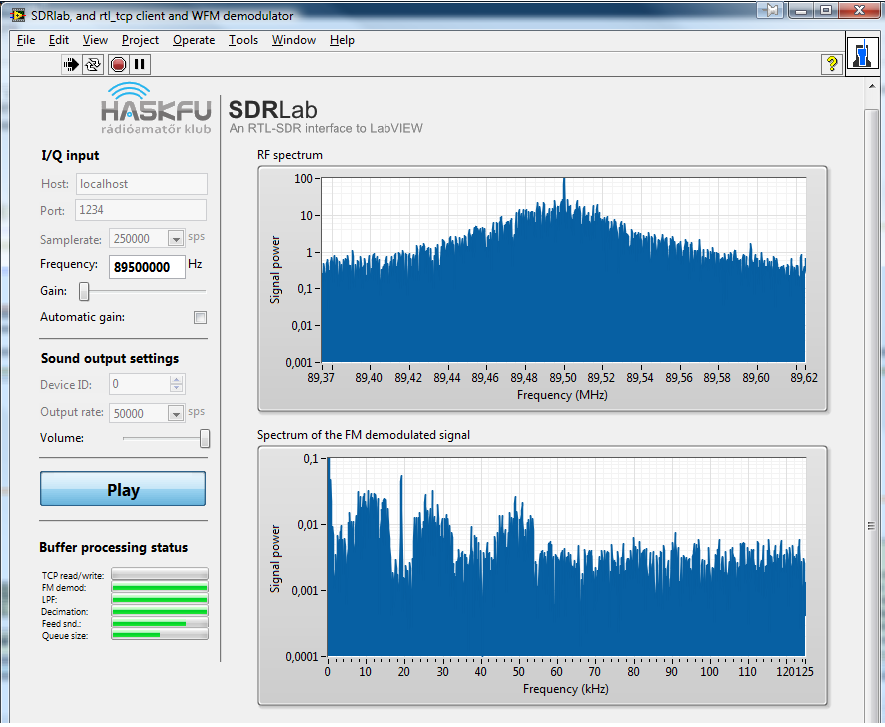Click the Run Continuously toolbar icon
This screenshot has width=885, height=727.
tap(93, 64)
